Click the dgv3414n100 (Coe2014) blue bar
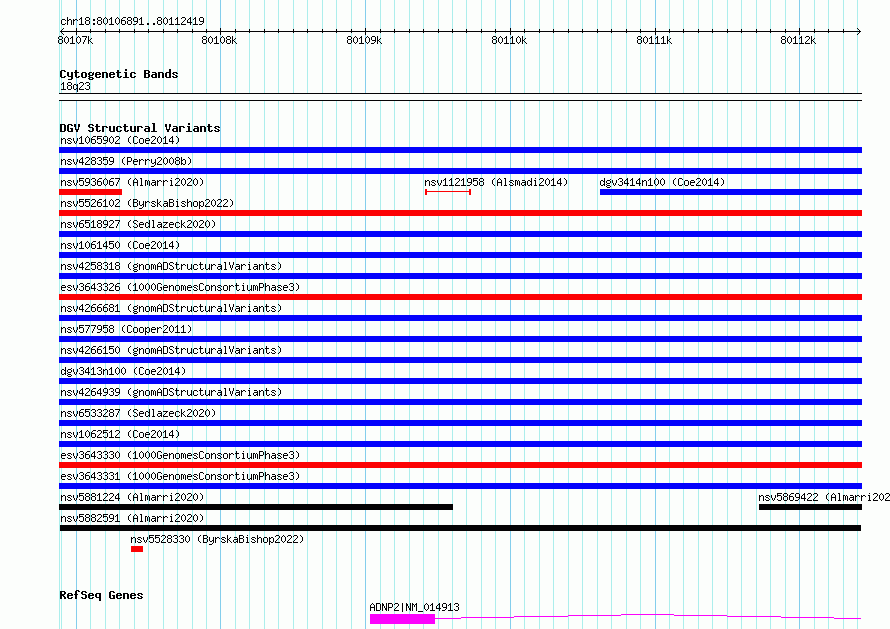The image size is (890, 629). point(731,192)
